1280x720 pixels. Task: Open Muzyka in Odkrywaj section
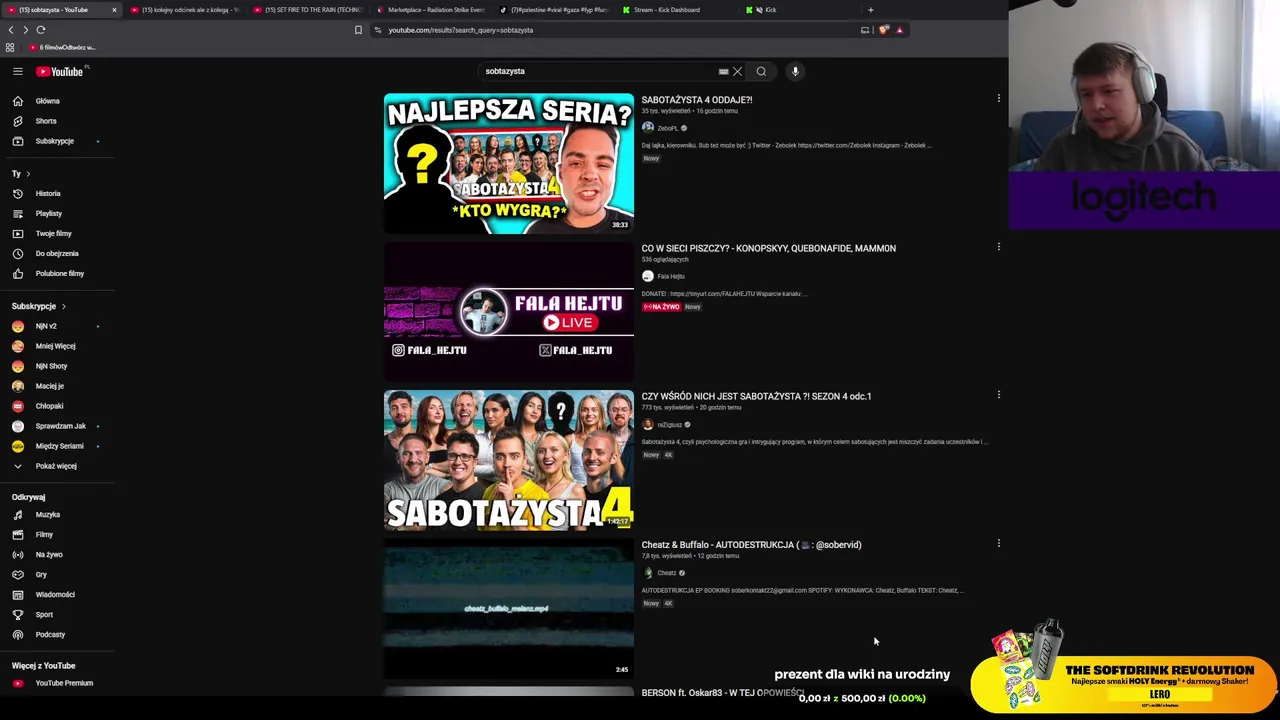[x=47, y=514]
